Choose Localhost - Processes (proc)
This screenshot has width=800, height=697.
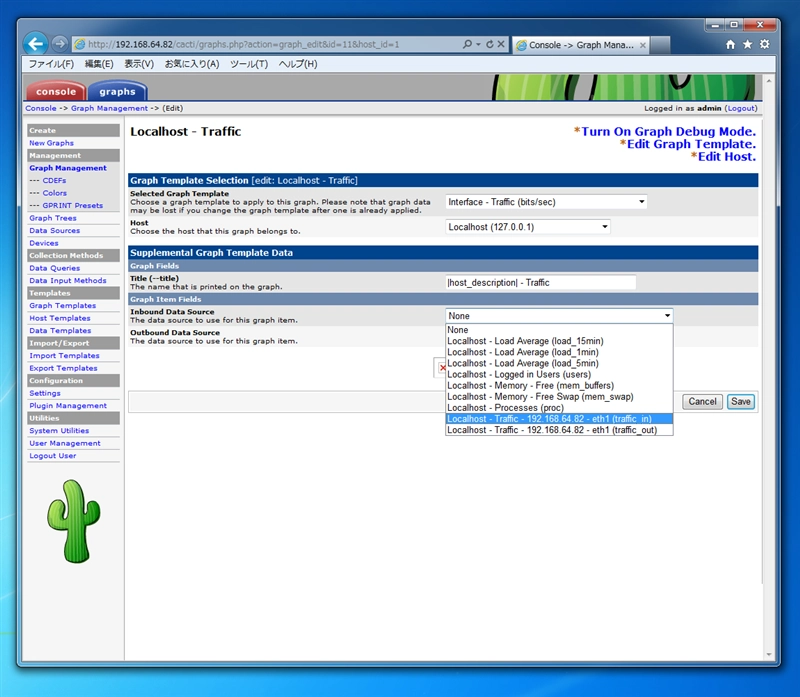click(559, 408)
